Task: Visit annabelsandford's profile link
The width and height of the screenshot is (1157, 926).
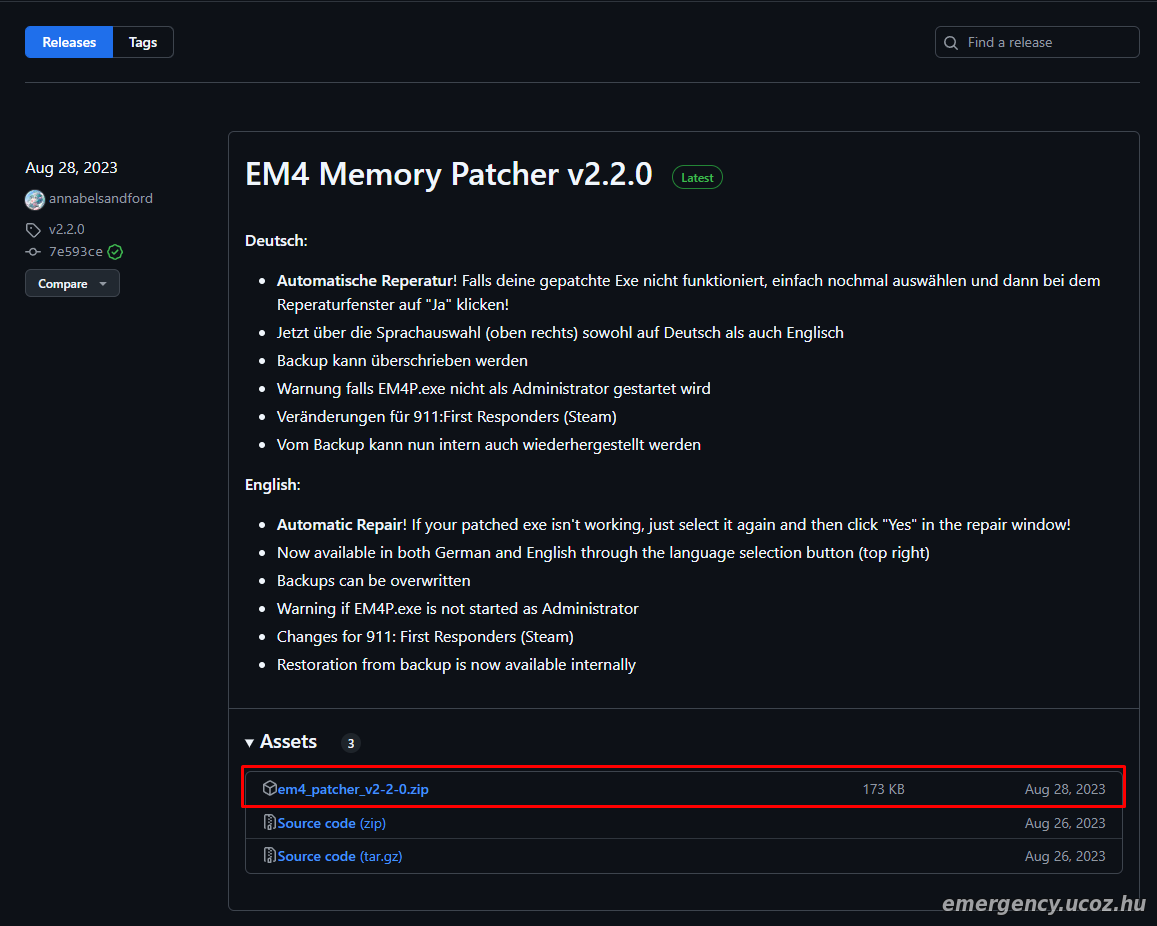Action: coord(101,198)
